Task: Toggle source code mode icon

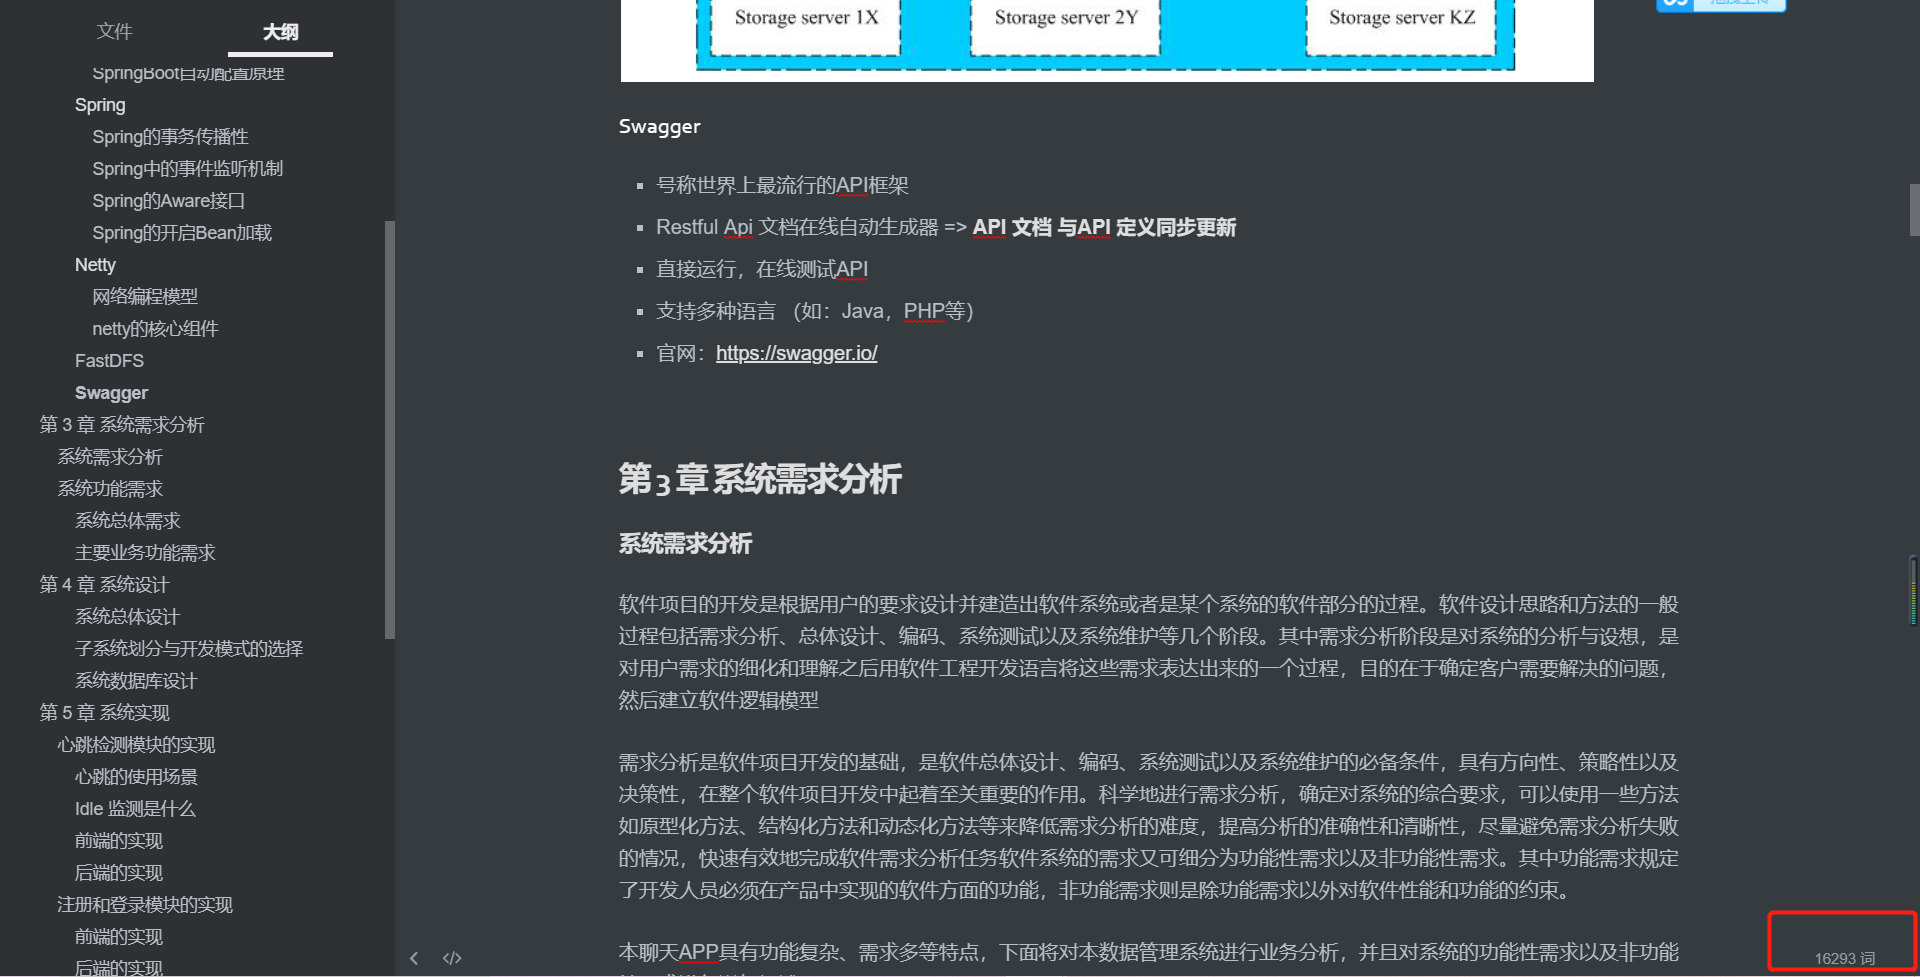Action: [452, 958]
